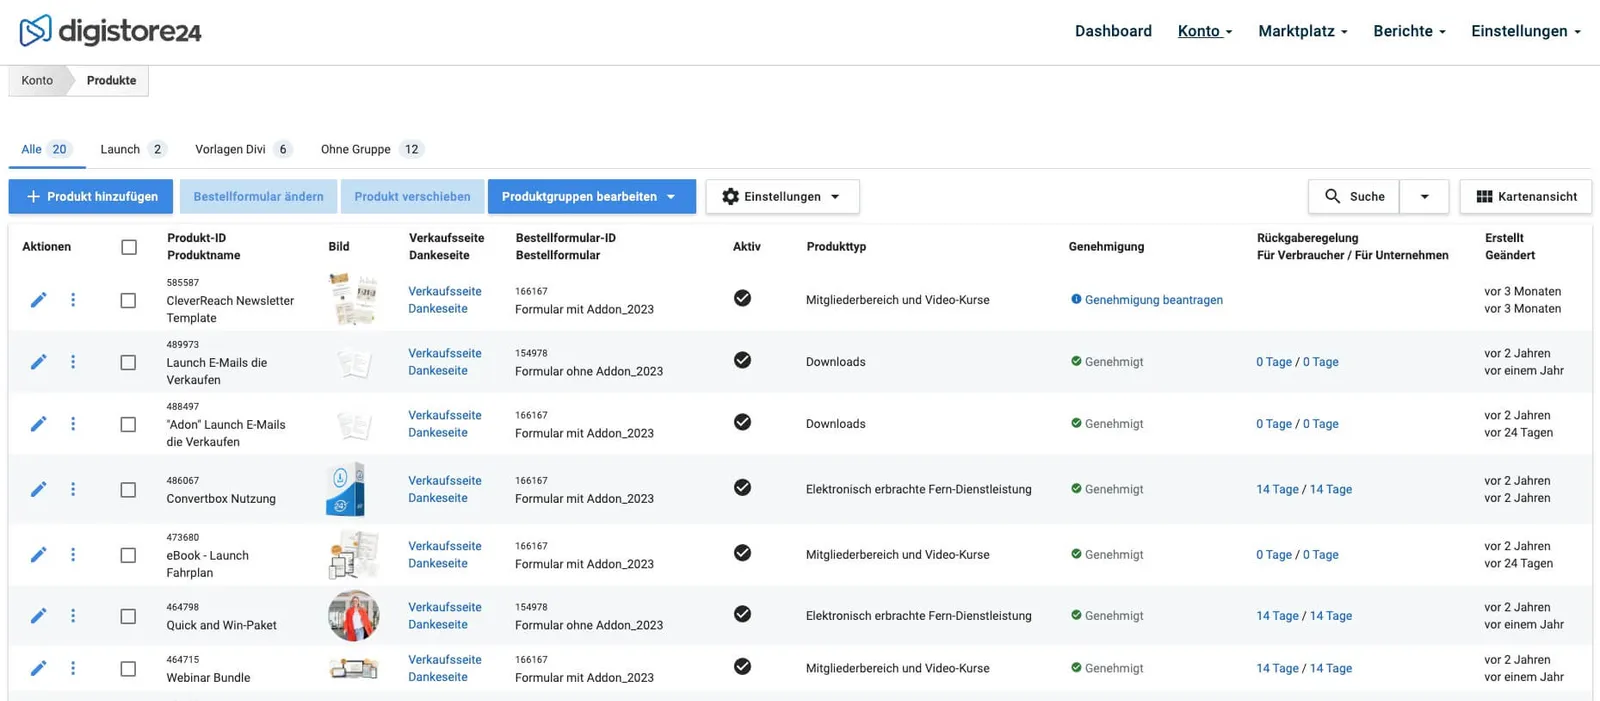Screen dimensions: 1600x701
Task: Open the Vorlagen Divi tab
Action: tap(243, 149)
